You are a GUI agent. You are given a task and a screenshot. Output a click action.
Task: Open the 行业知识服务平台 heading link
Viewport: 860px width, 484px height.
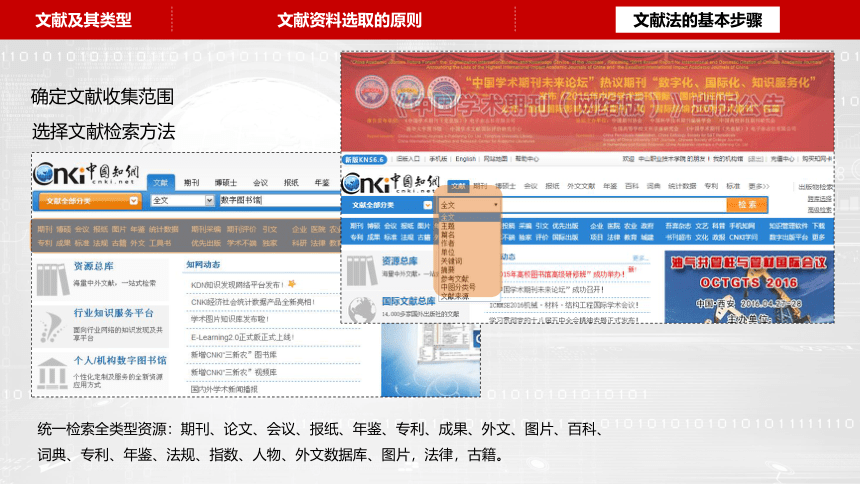(x=114, y=313)
